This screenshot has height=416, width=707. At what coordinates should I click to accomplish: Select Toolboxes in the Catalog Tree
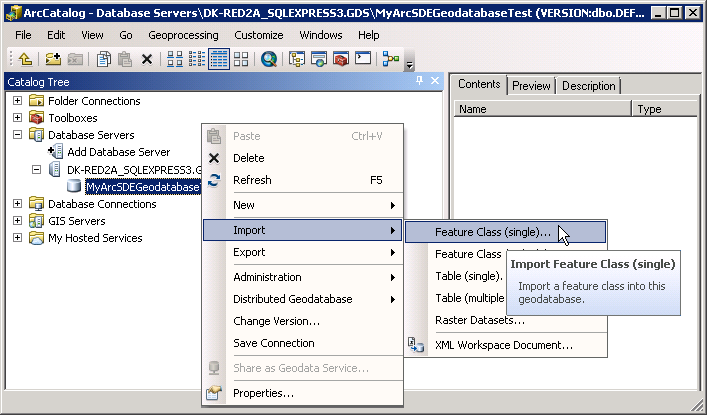pyautogui.click(x=73, y=118)
